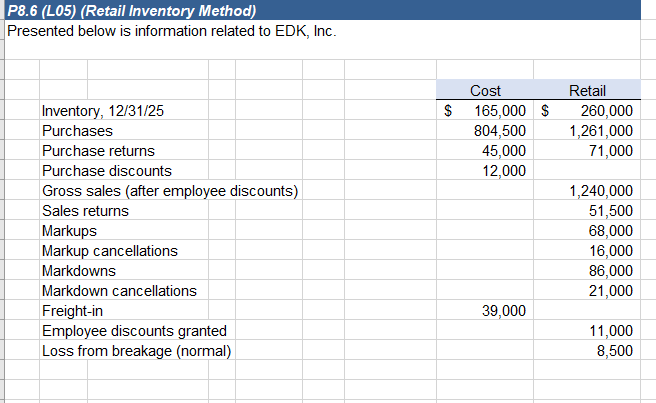Image resolution: width=656 pixels, height=403 pixels.
Task: Select the Cost column header cell
Action: coord(485,90)
